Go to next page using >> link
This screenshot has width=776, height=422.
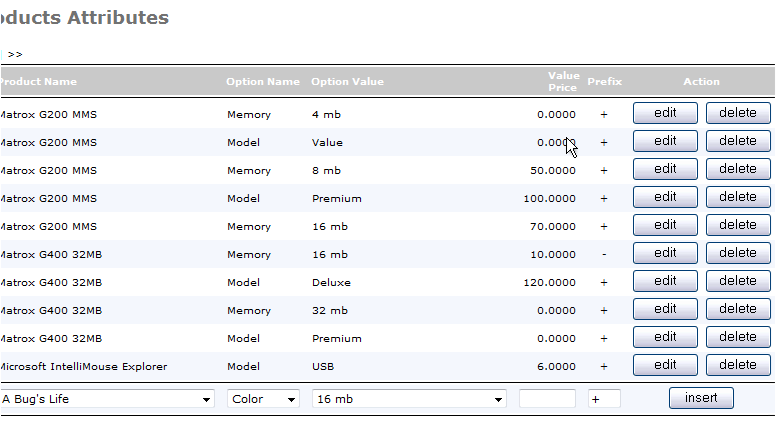(x=15, y=54)
